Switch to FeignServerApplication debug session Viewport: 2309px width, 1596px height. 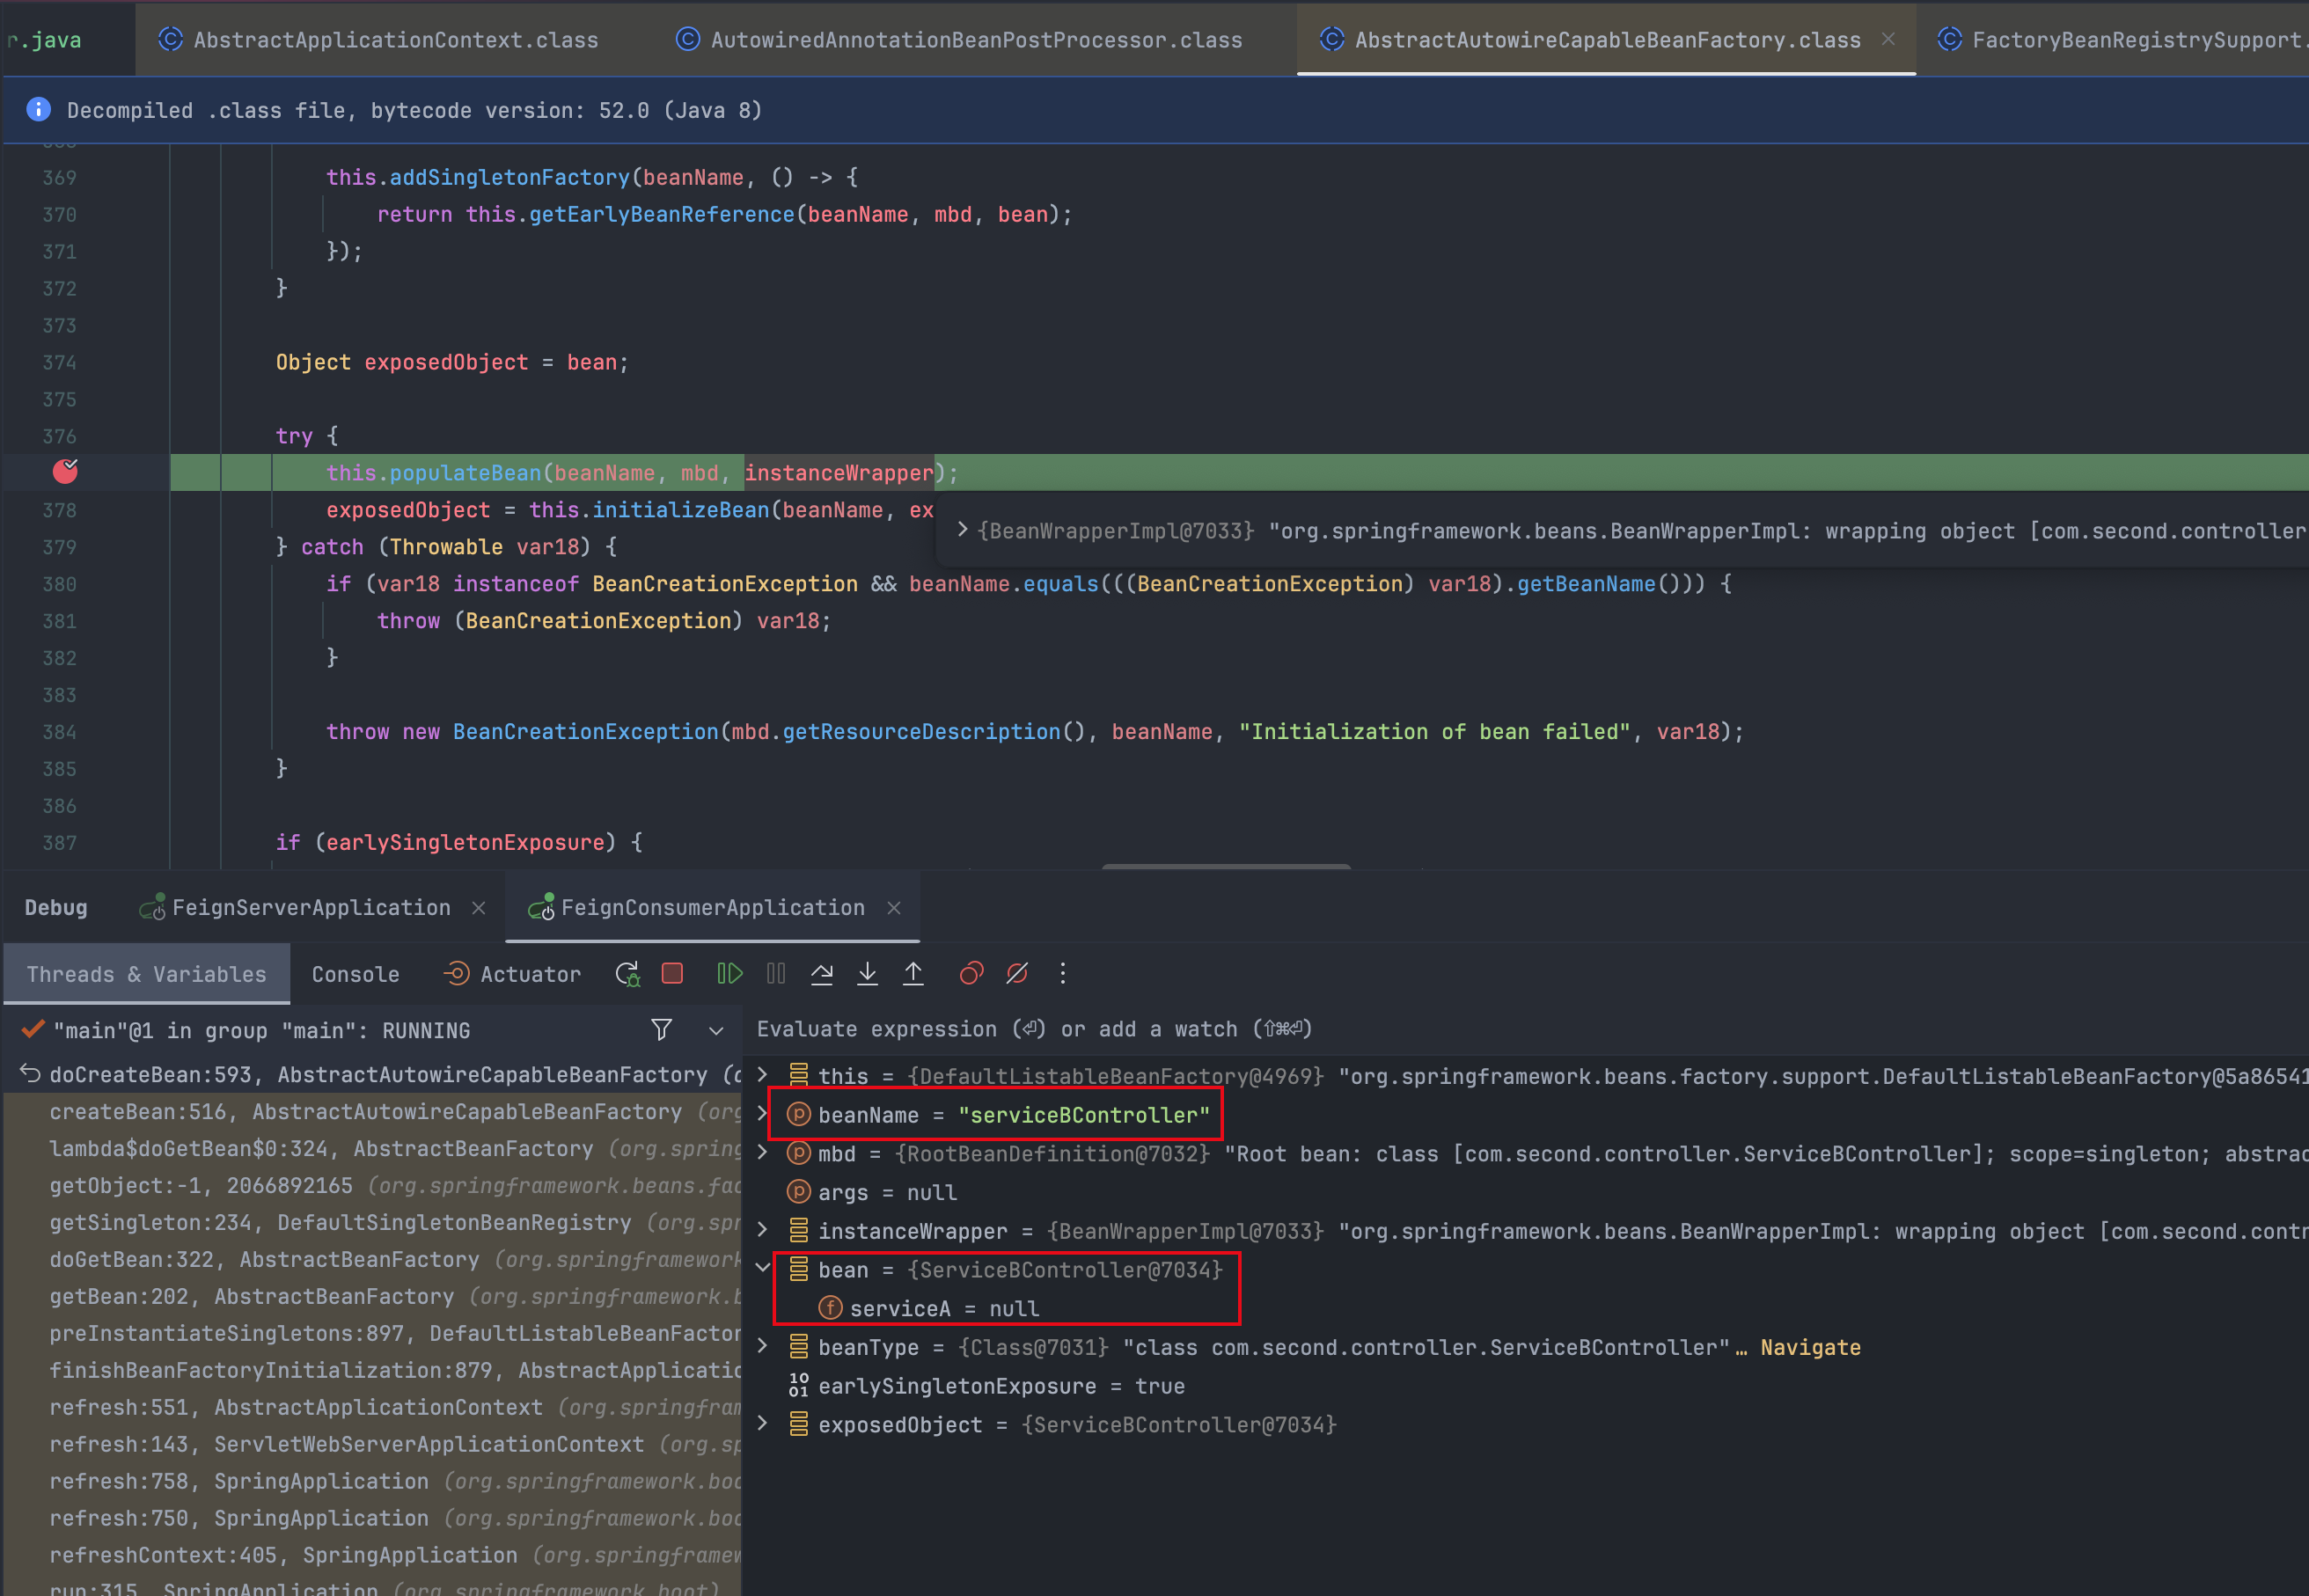(x=311, y=908)
